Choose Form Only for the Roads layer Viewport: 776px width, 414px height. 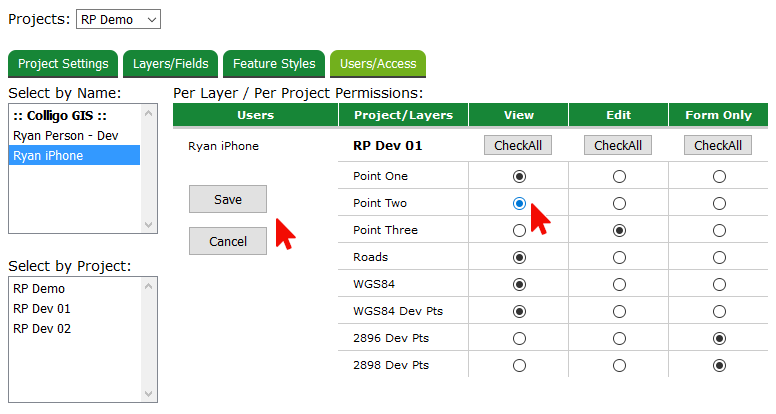(719, 257)
